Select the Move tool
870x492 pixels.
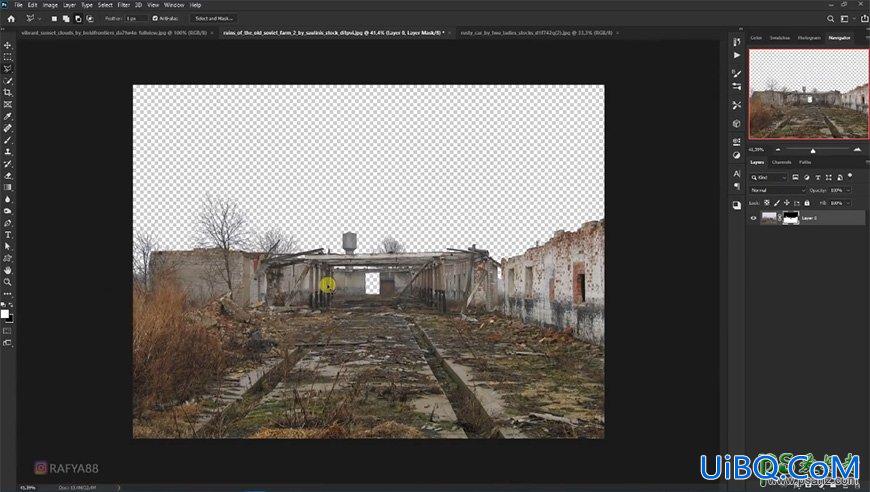coord(7,45)
